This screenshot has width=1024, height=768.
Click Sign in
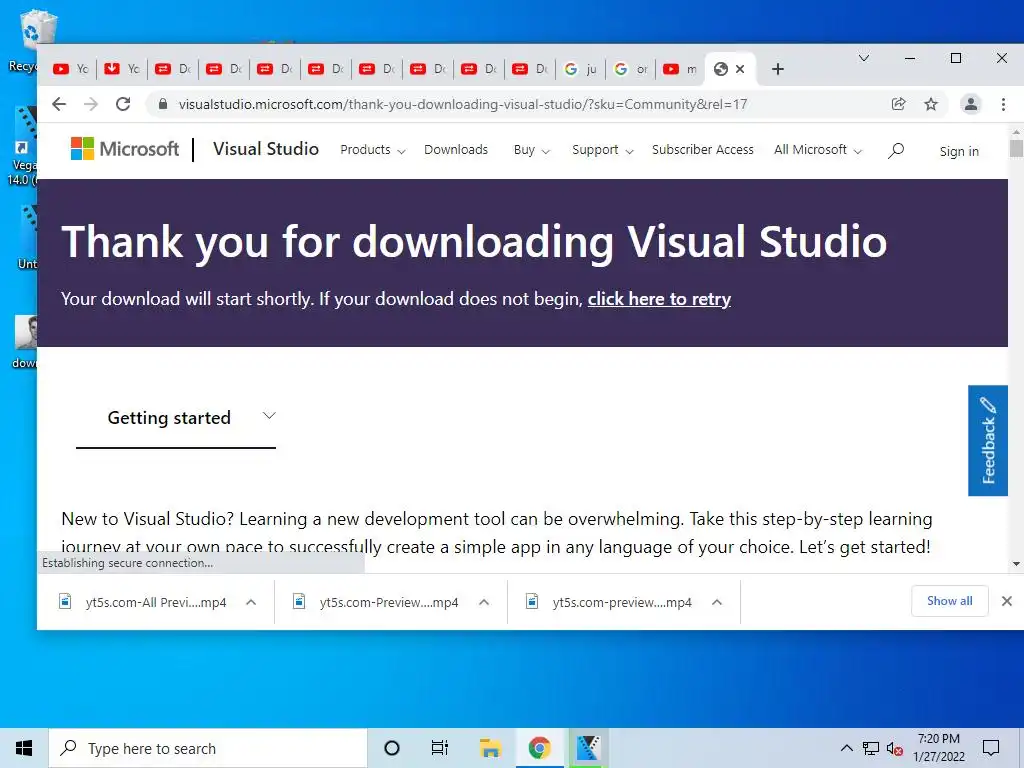pyautogui.click(x=959, y=152)
